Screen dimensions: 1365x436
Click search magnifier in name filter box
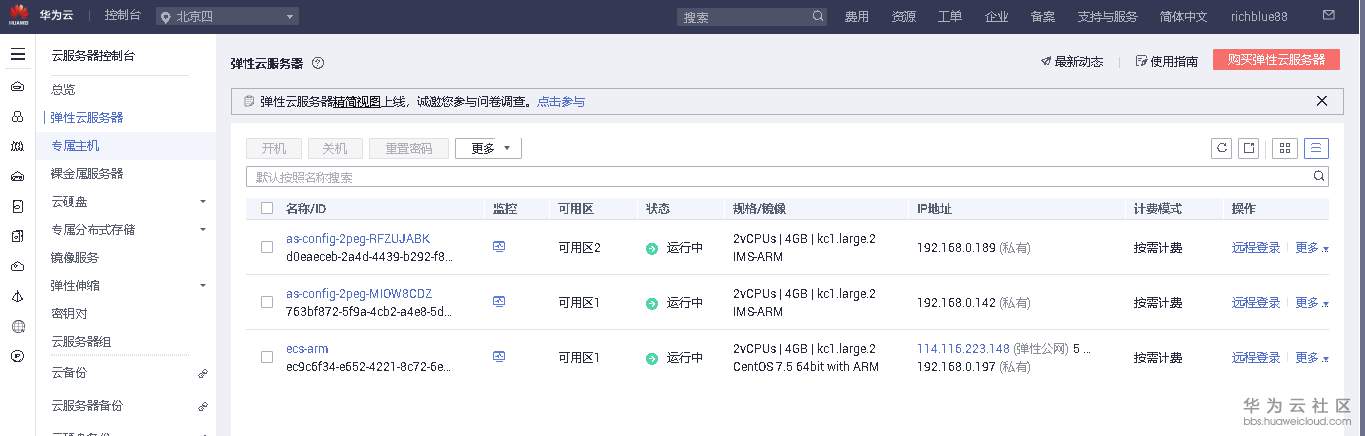(1319, 176)
